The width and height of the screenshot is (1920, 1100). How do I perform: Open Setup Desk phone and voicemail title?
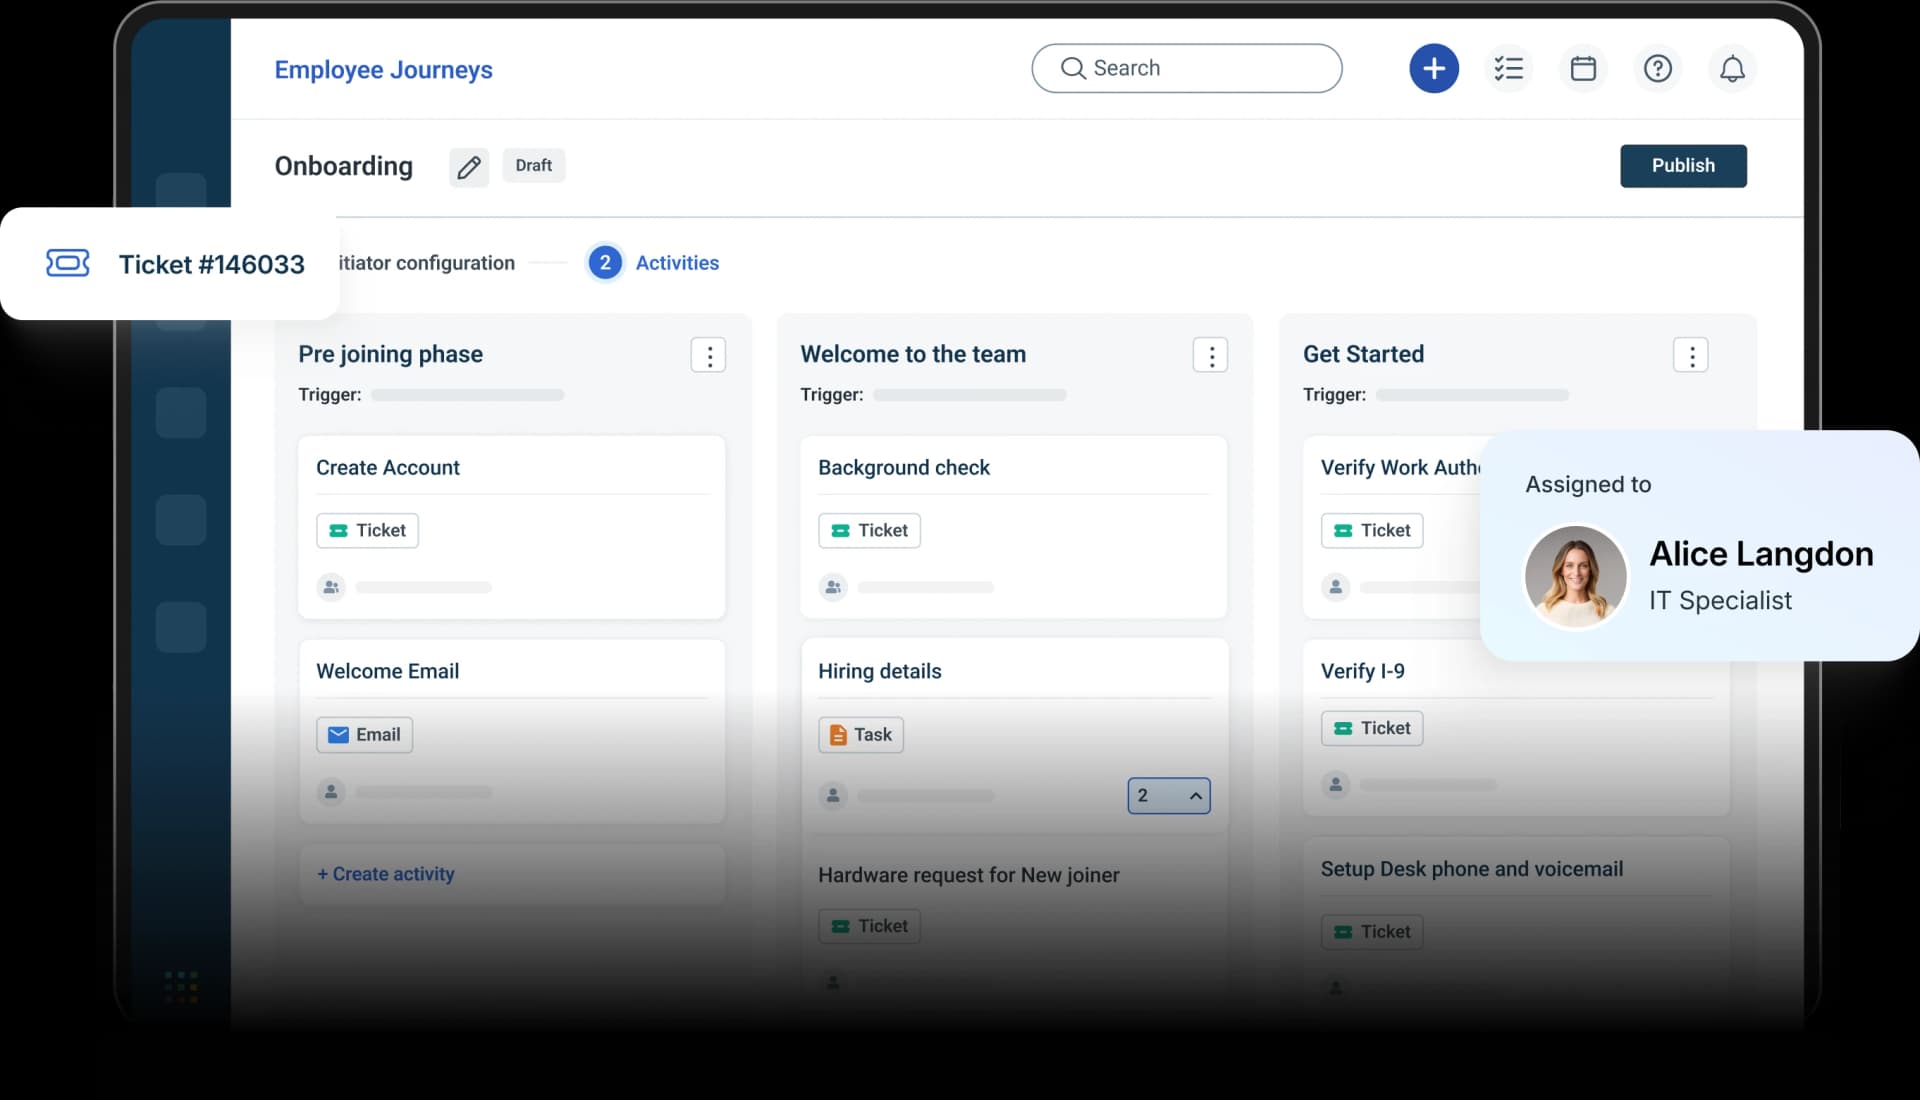(x=1472, y=869)
